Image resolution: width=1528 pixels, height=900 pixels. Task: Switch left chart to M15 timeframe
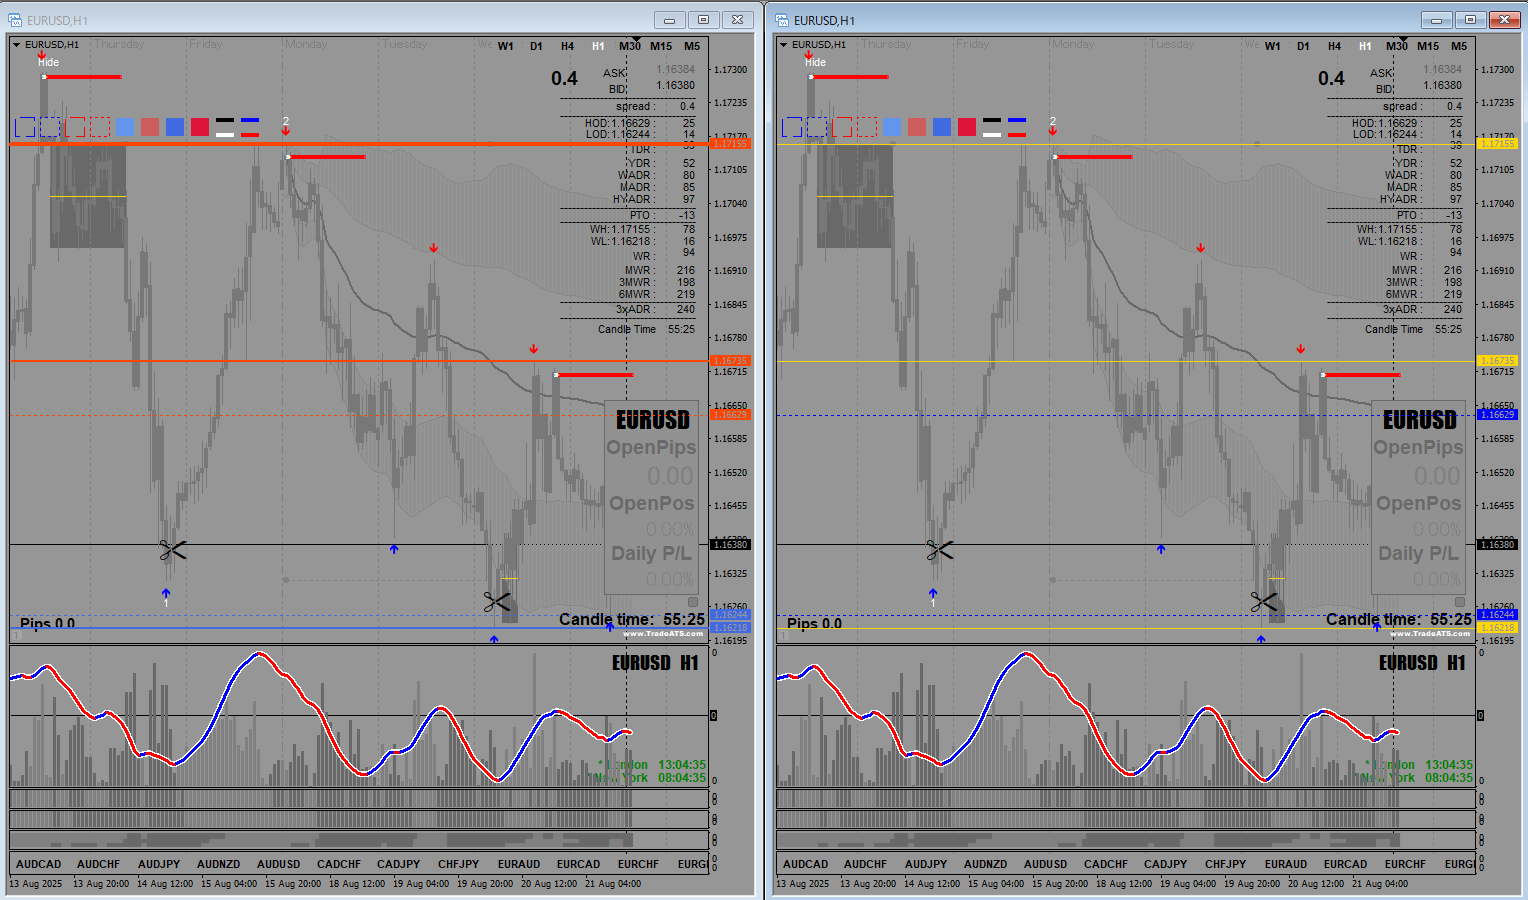click(x=661, y=46)
